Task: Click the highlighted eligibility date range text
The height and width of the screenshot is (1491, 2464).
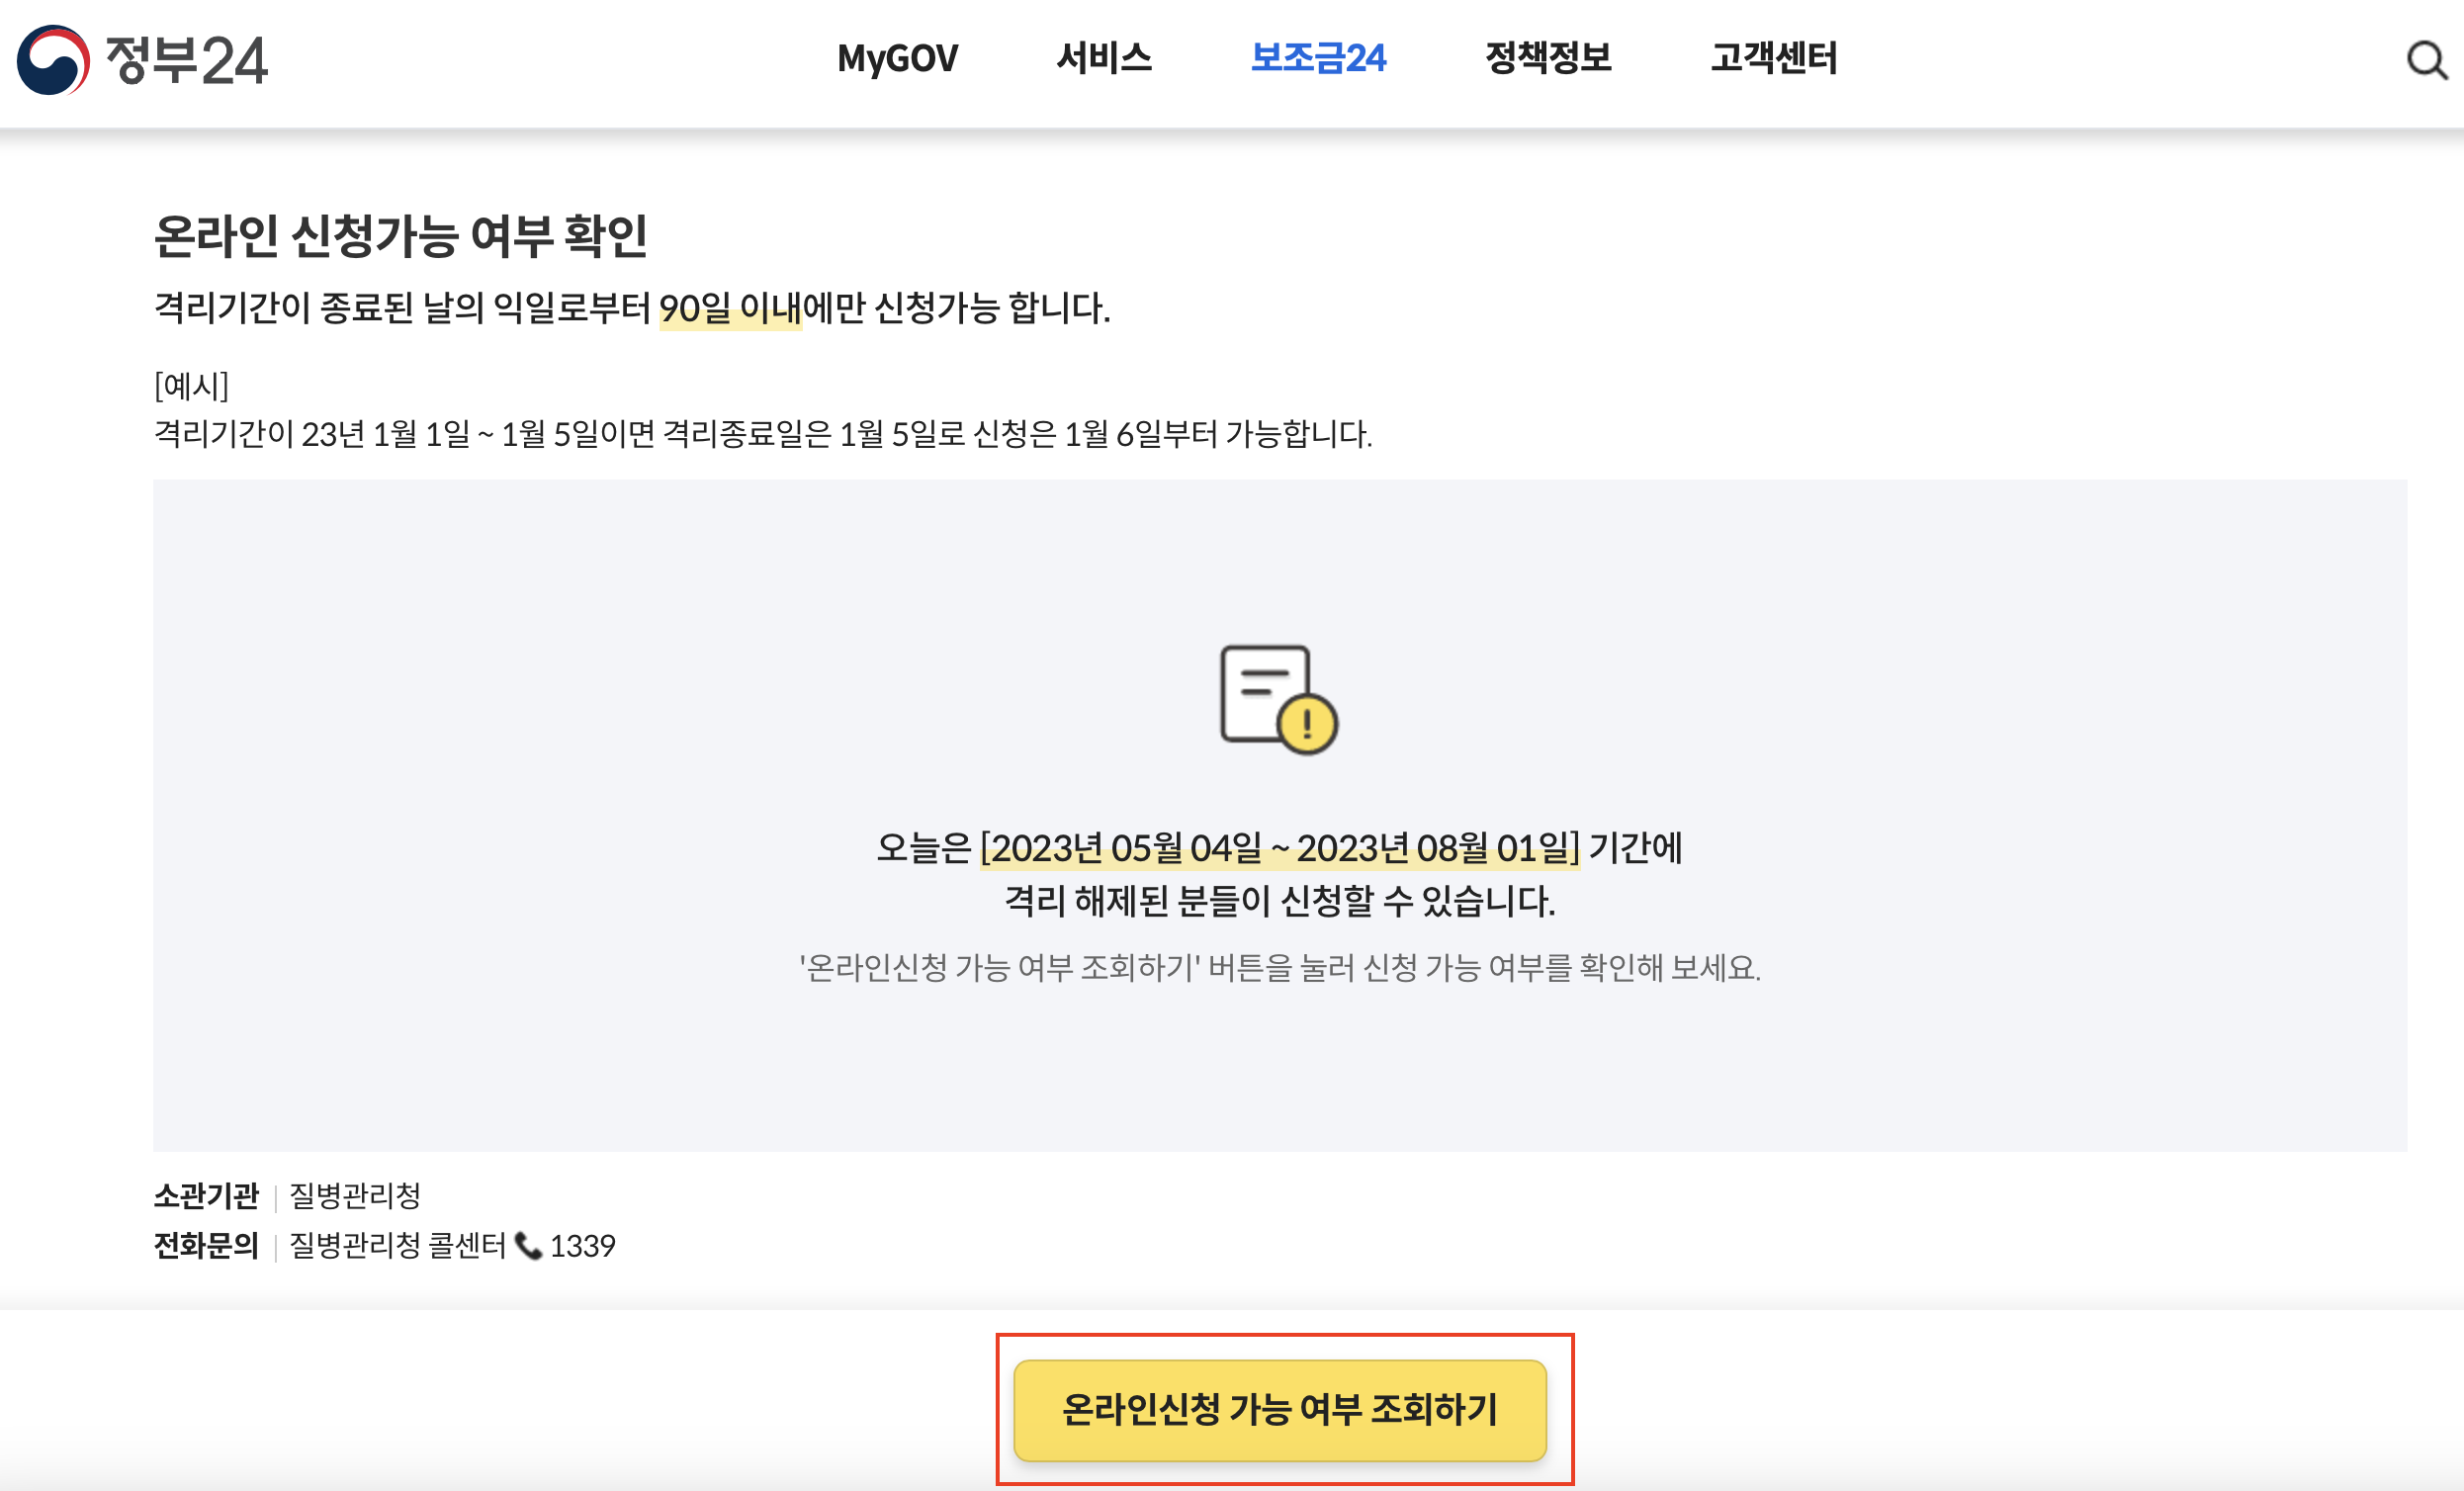Action: coord(1281,850)
